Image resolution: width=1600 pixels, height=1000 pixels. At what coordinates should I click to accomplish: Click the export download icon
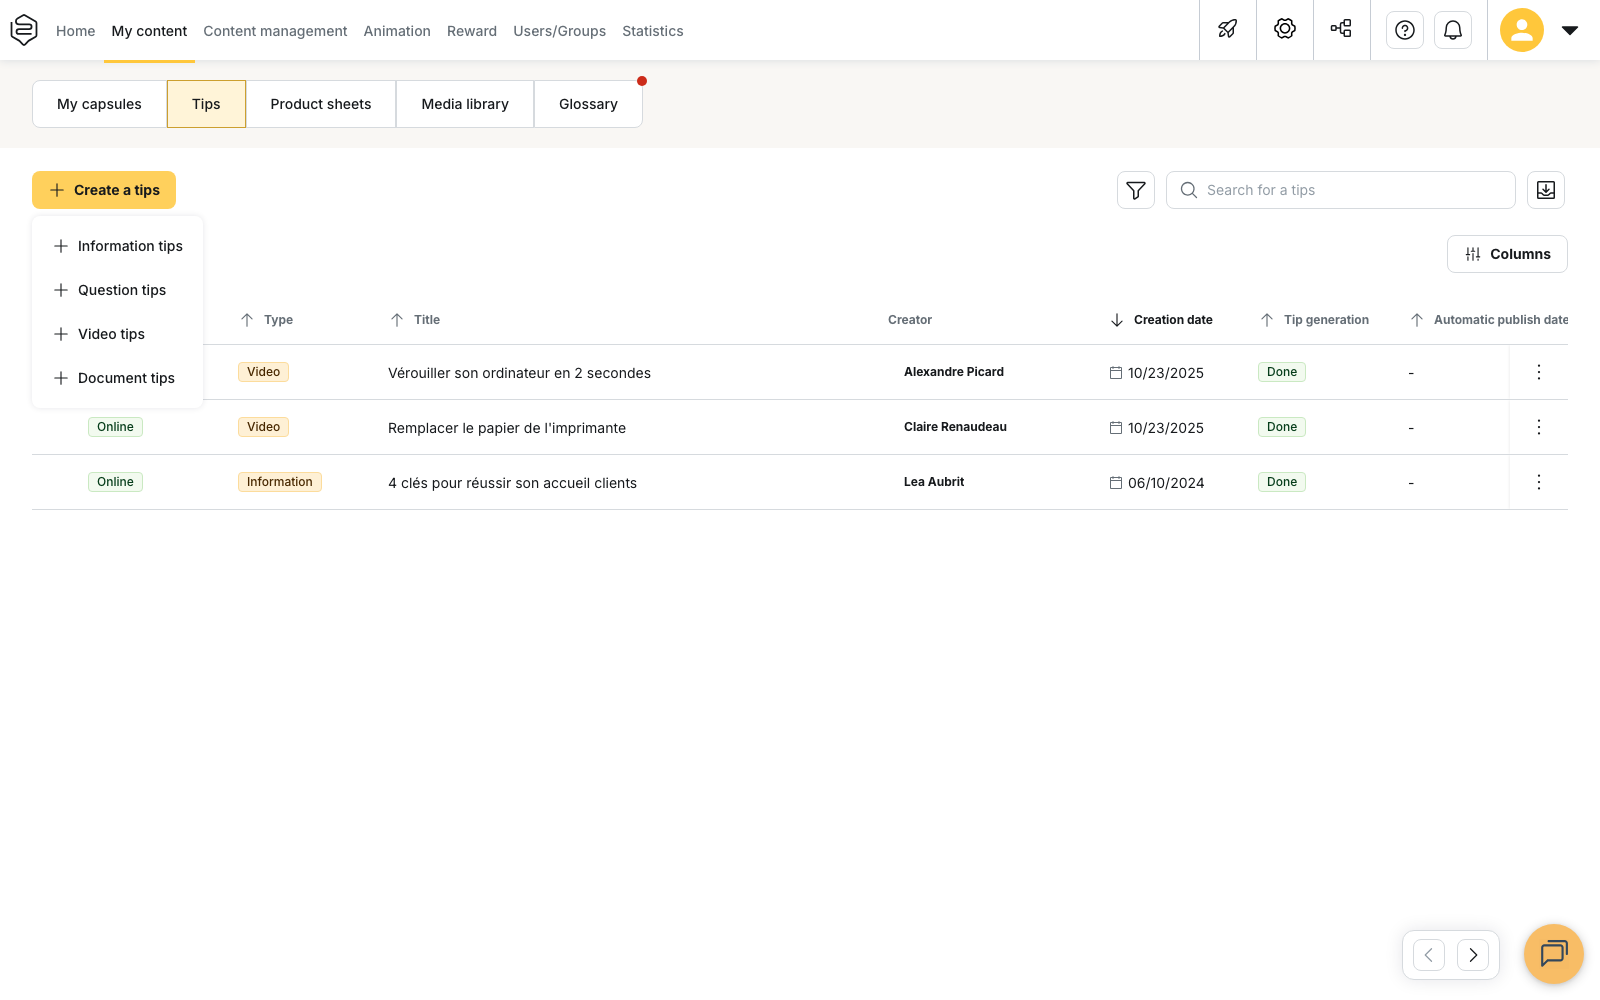pos(1546,190)
